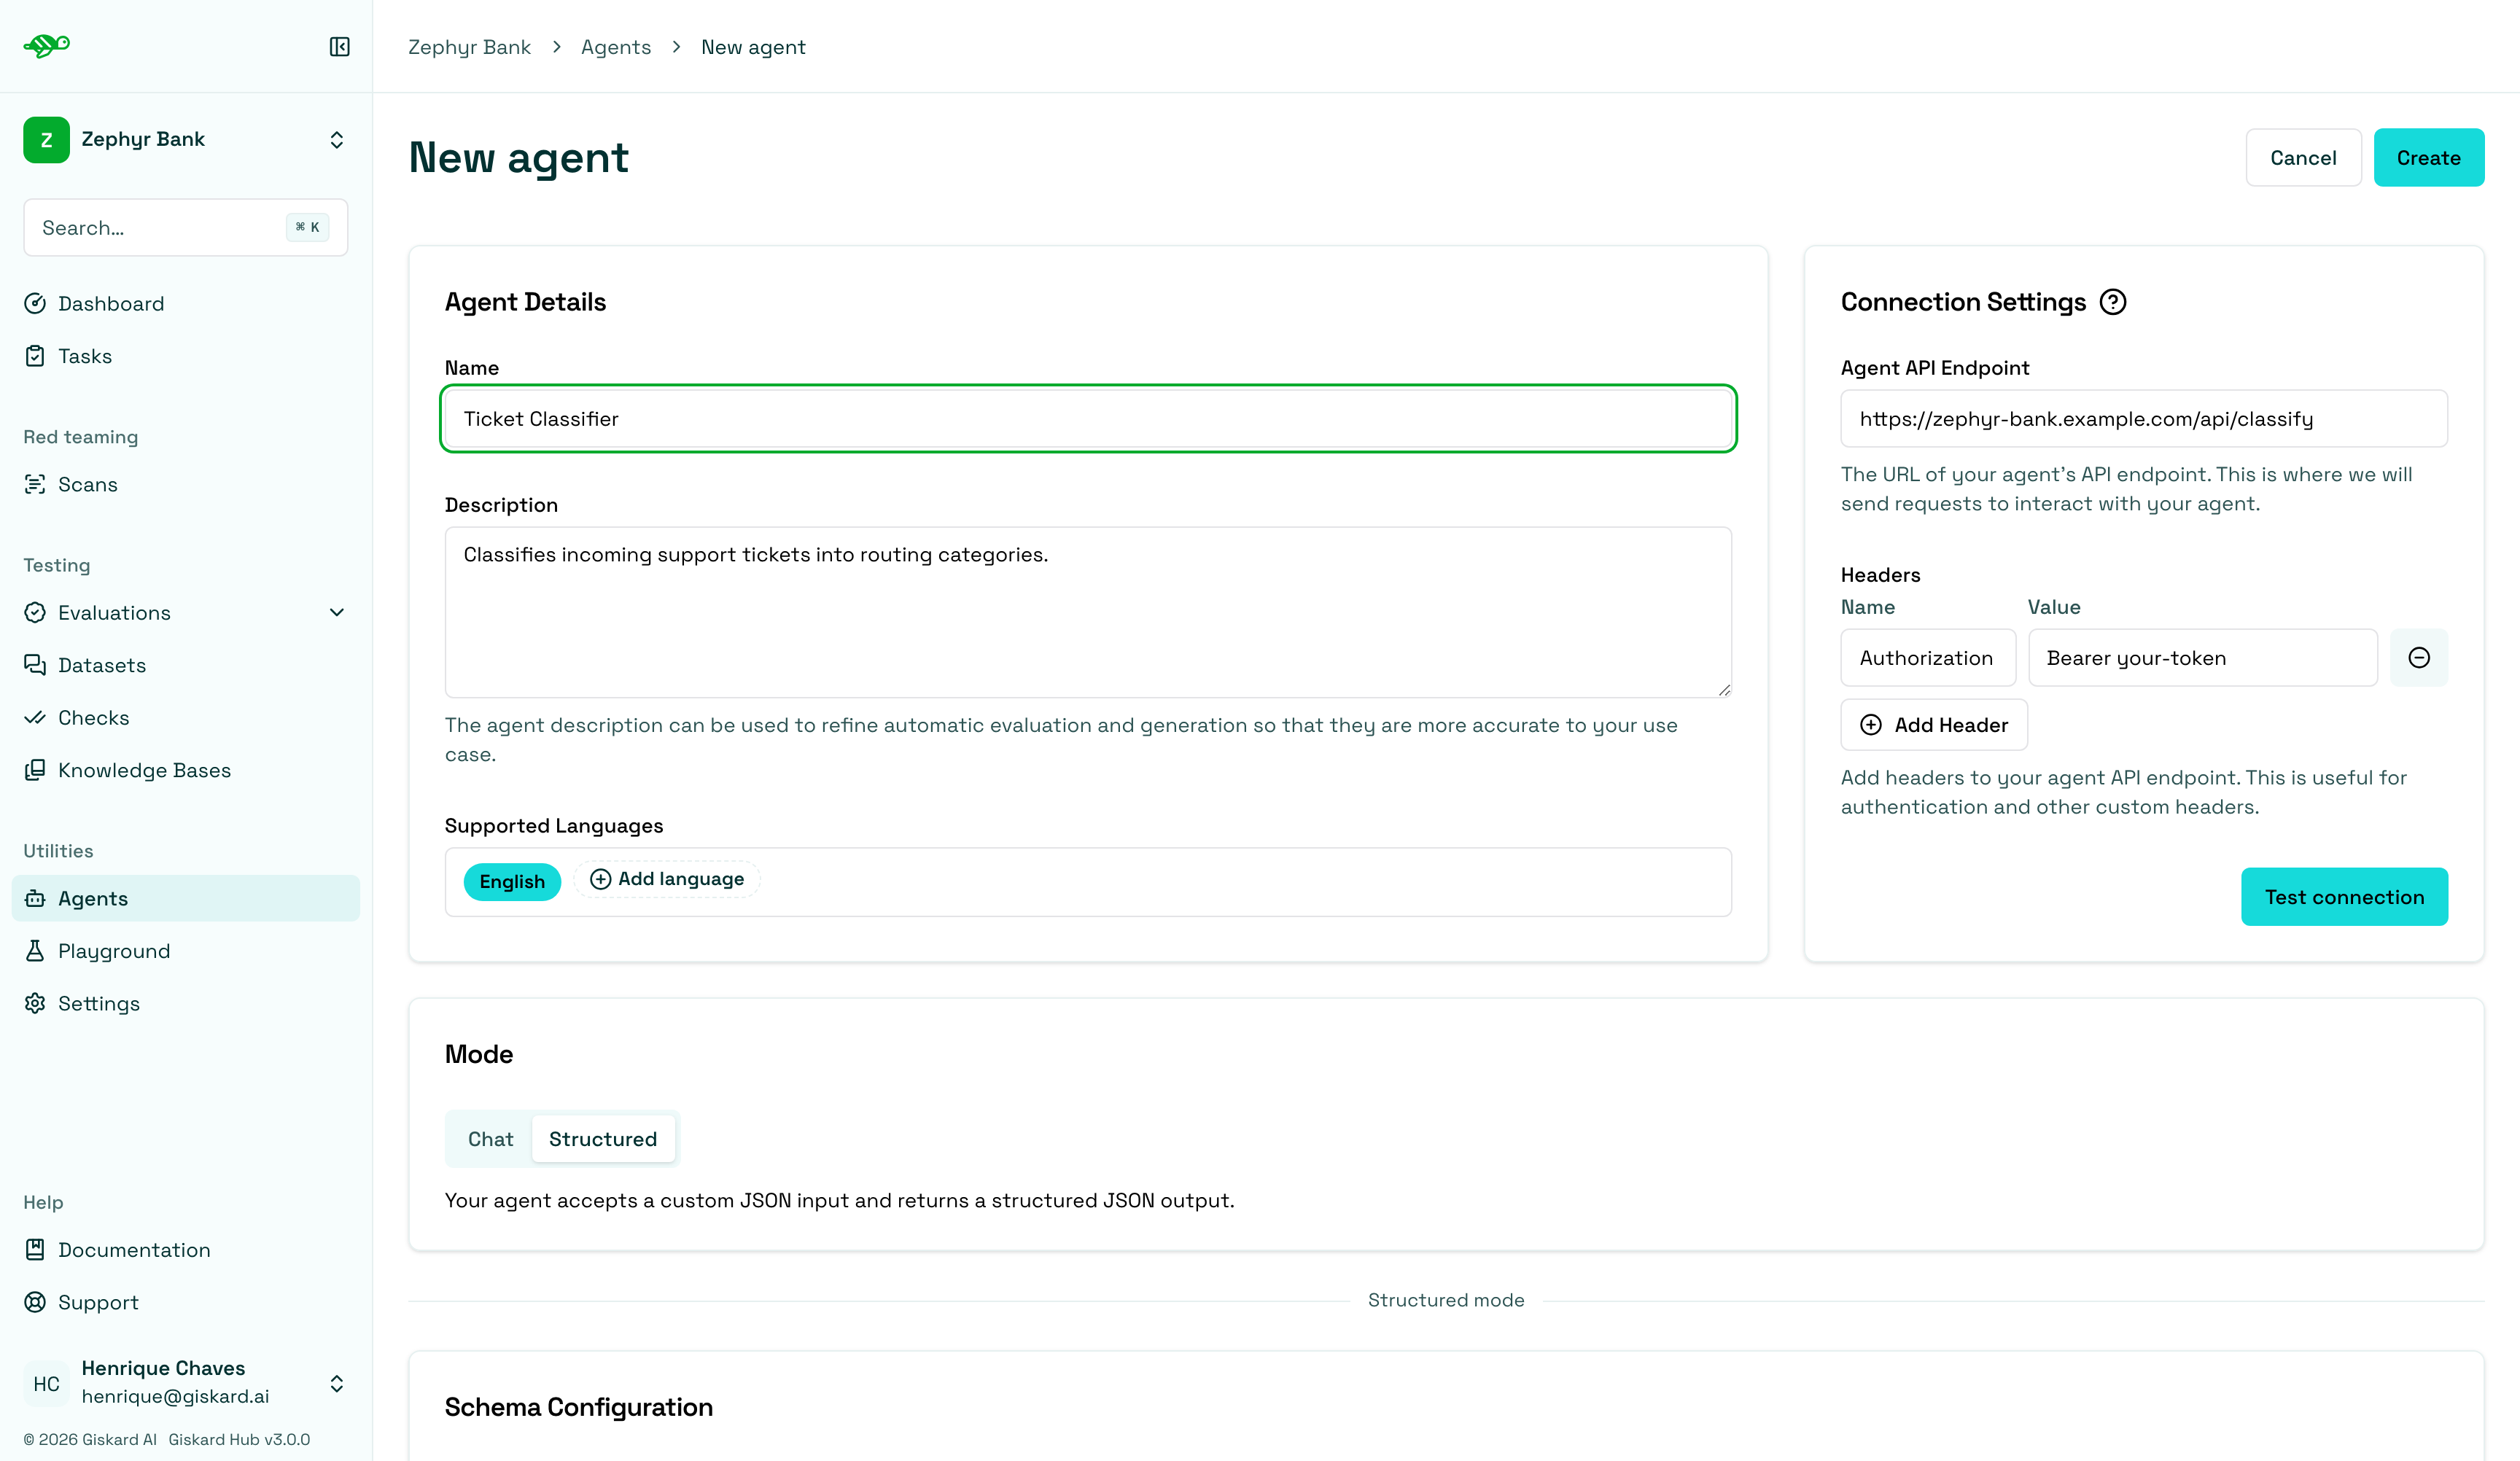The image size is (2520, 1461).
Task: Click the Evaluations check-badge icon
Action: tap(35, 612)
